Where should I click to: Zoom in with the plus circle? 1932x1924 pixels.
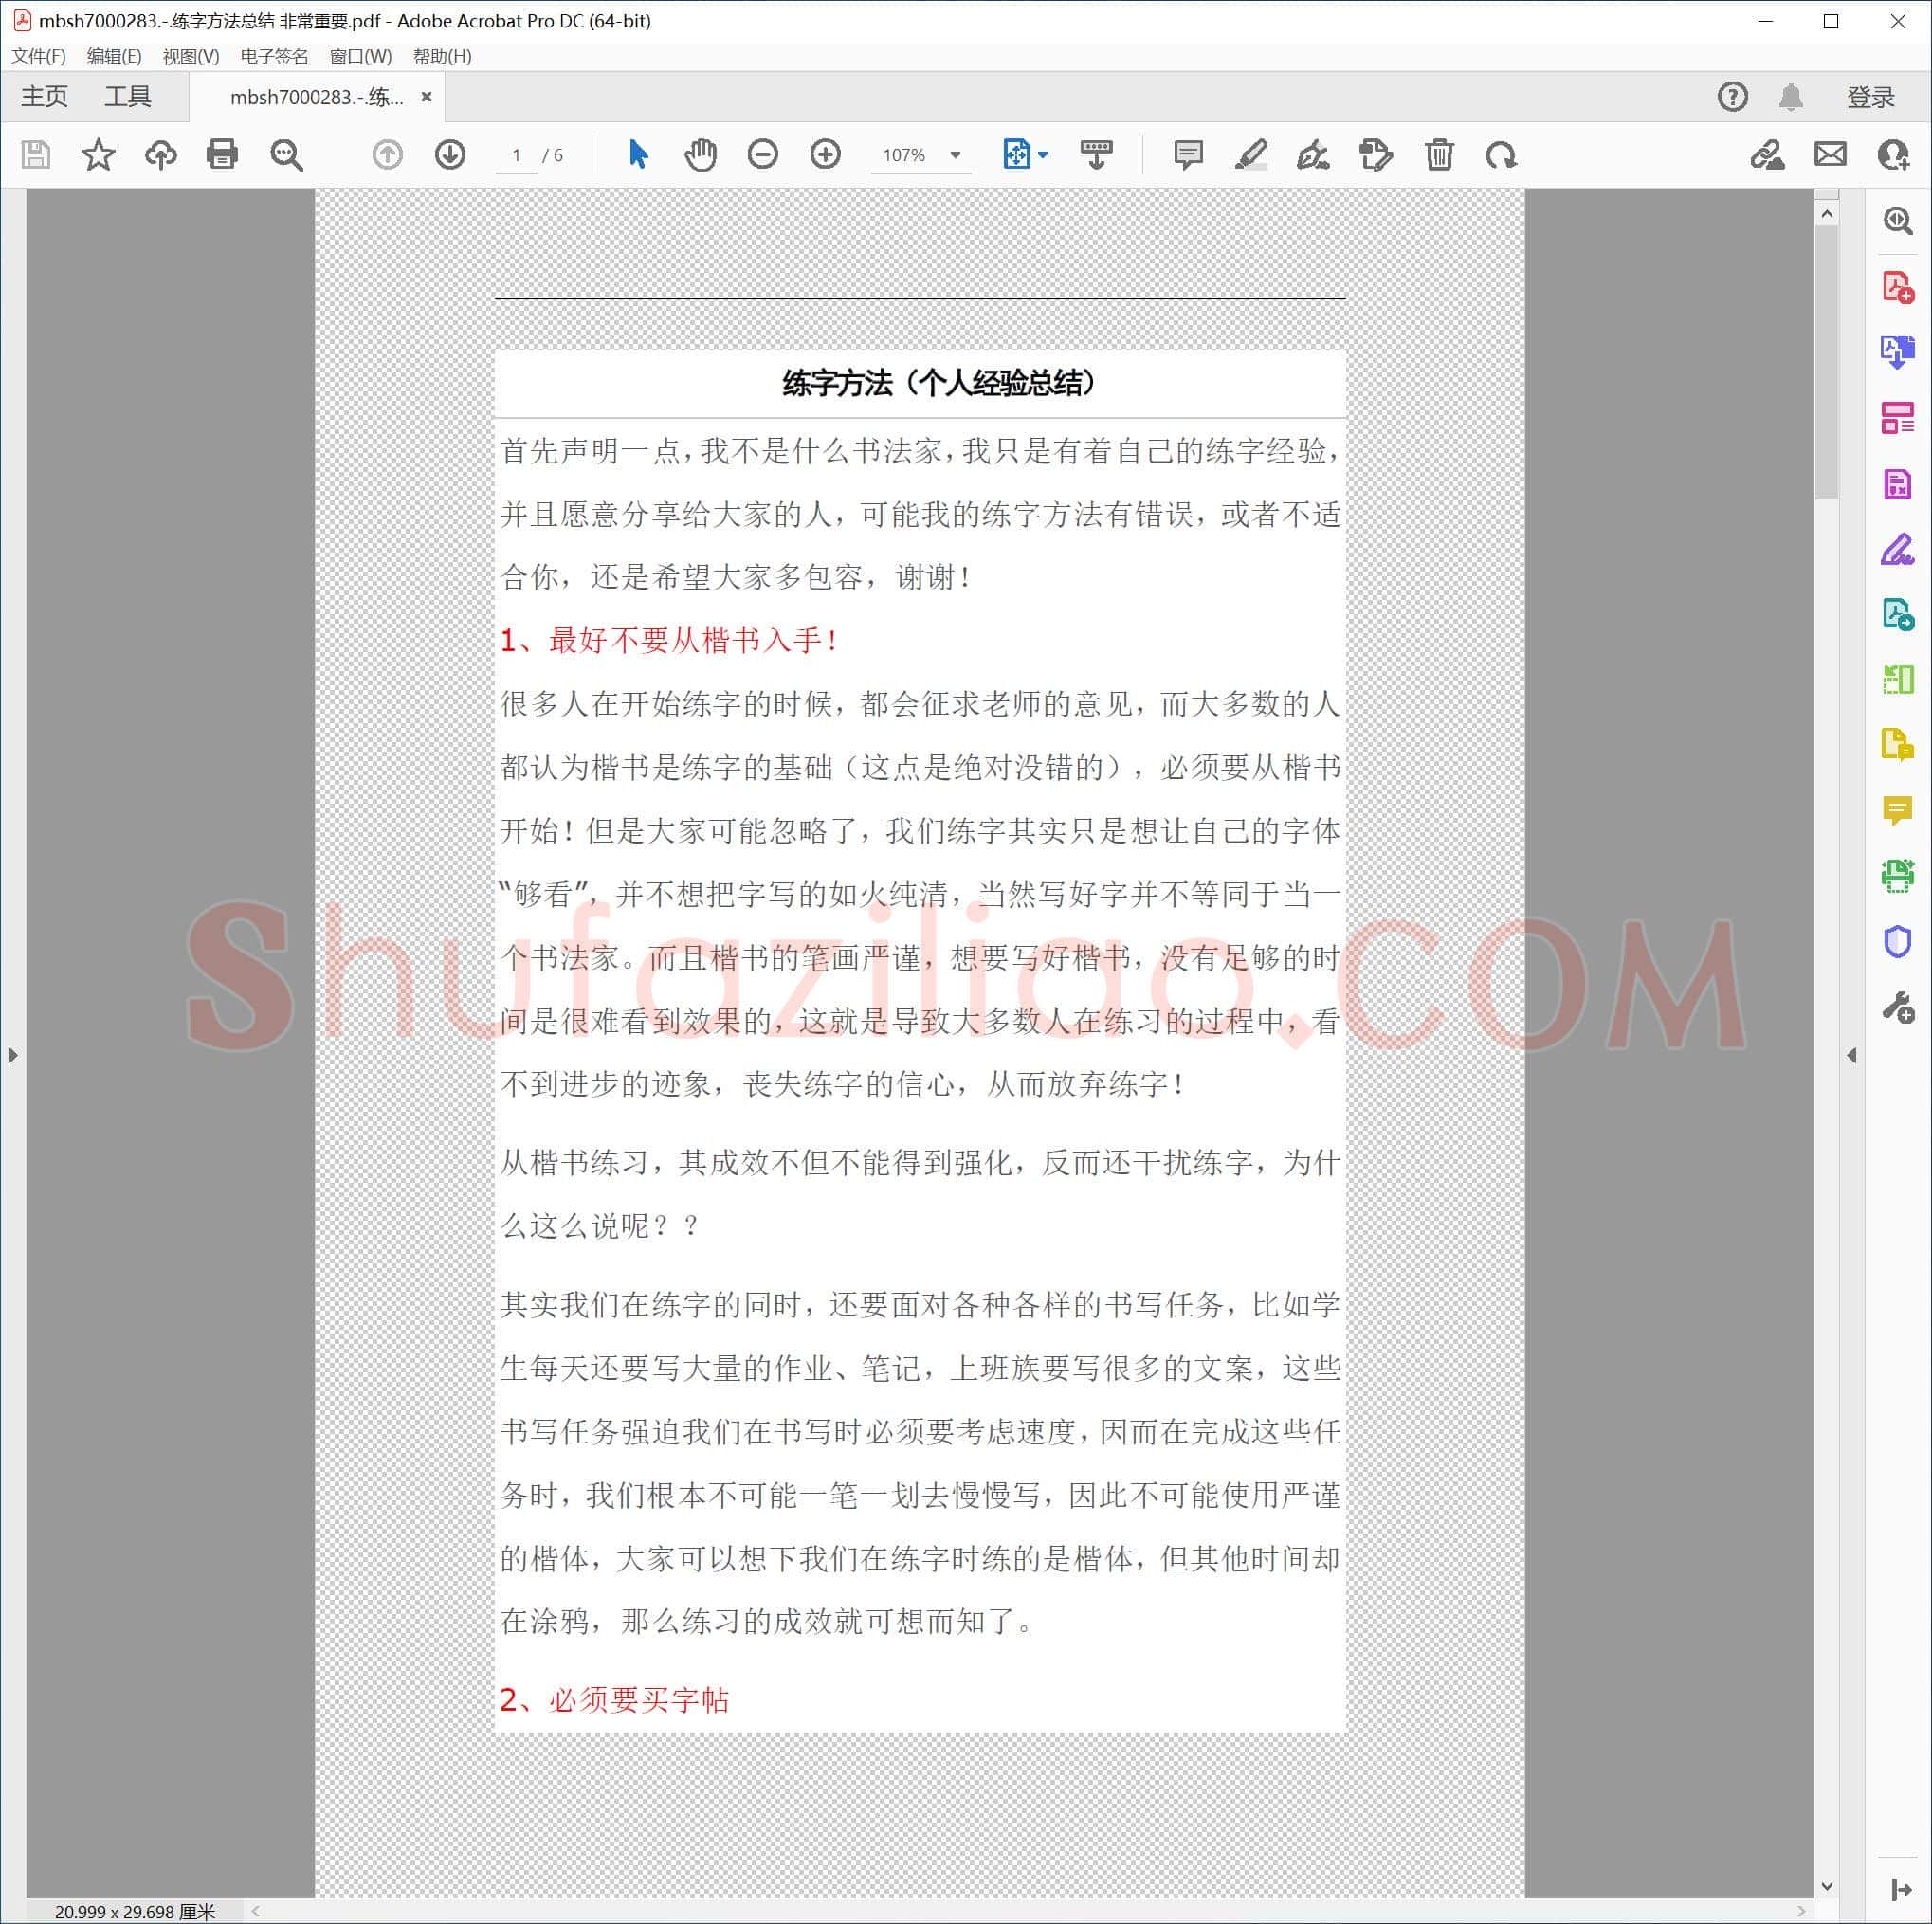point(825,155)
